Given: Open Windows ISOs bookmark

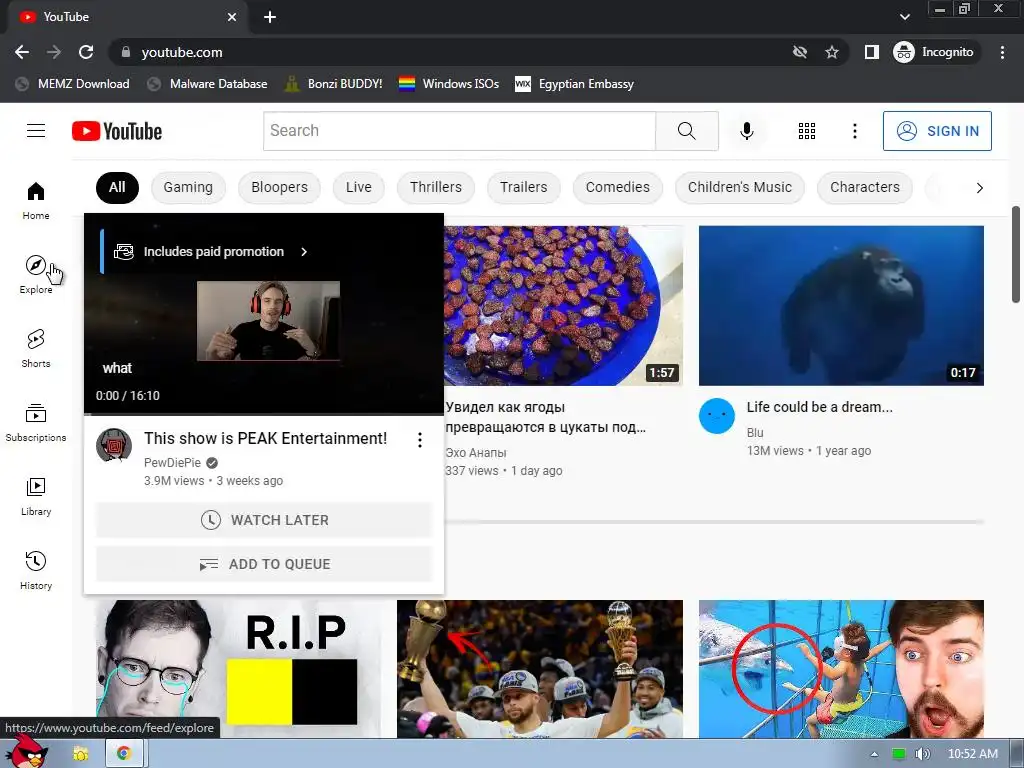Looking at the screenshot, I should (x=449, y=84).
